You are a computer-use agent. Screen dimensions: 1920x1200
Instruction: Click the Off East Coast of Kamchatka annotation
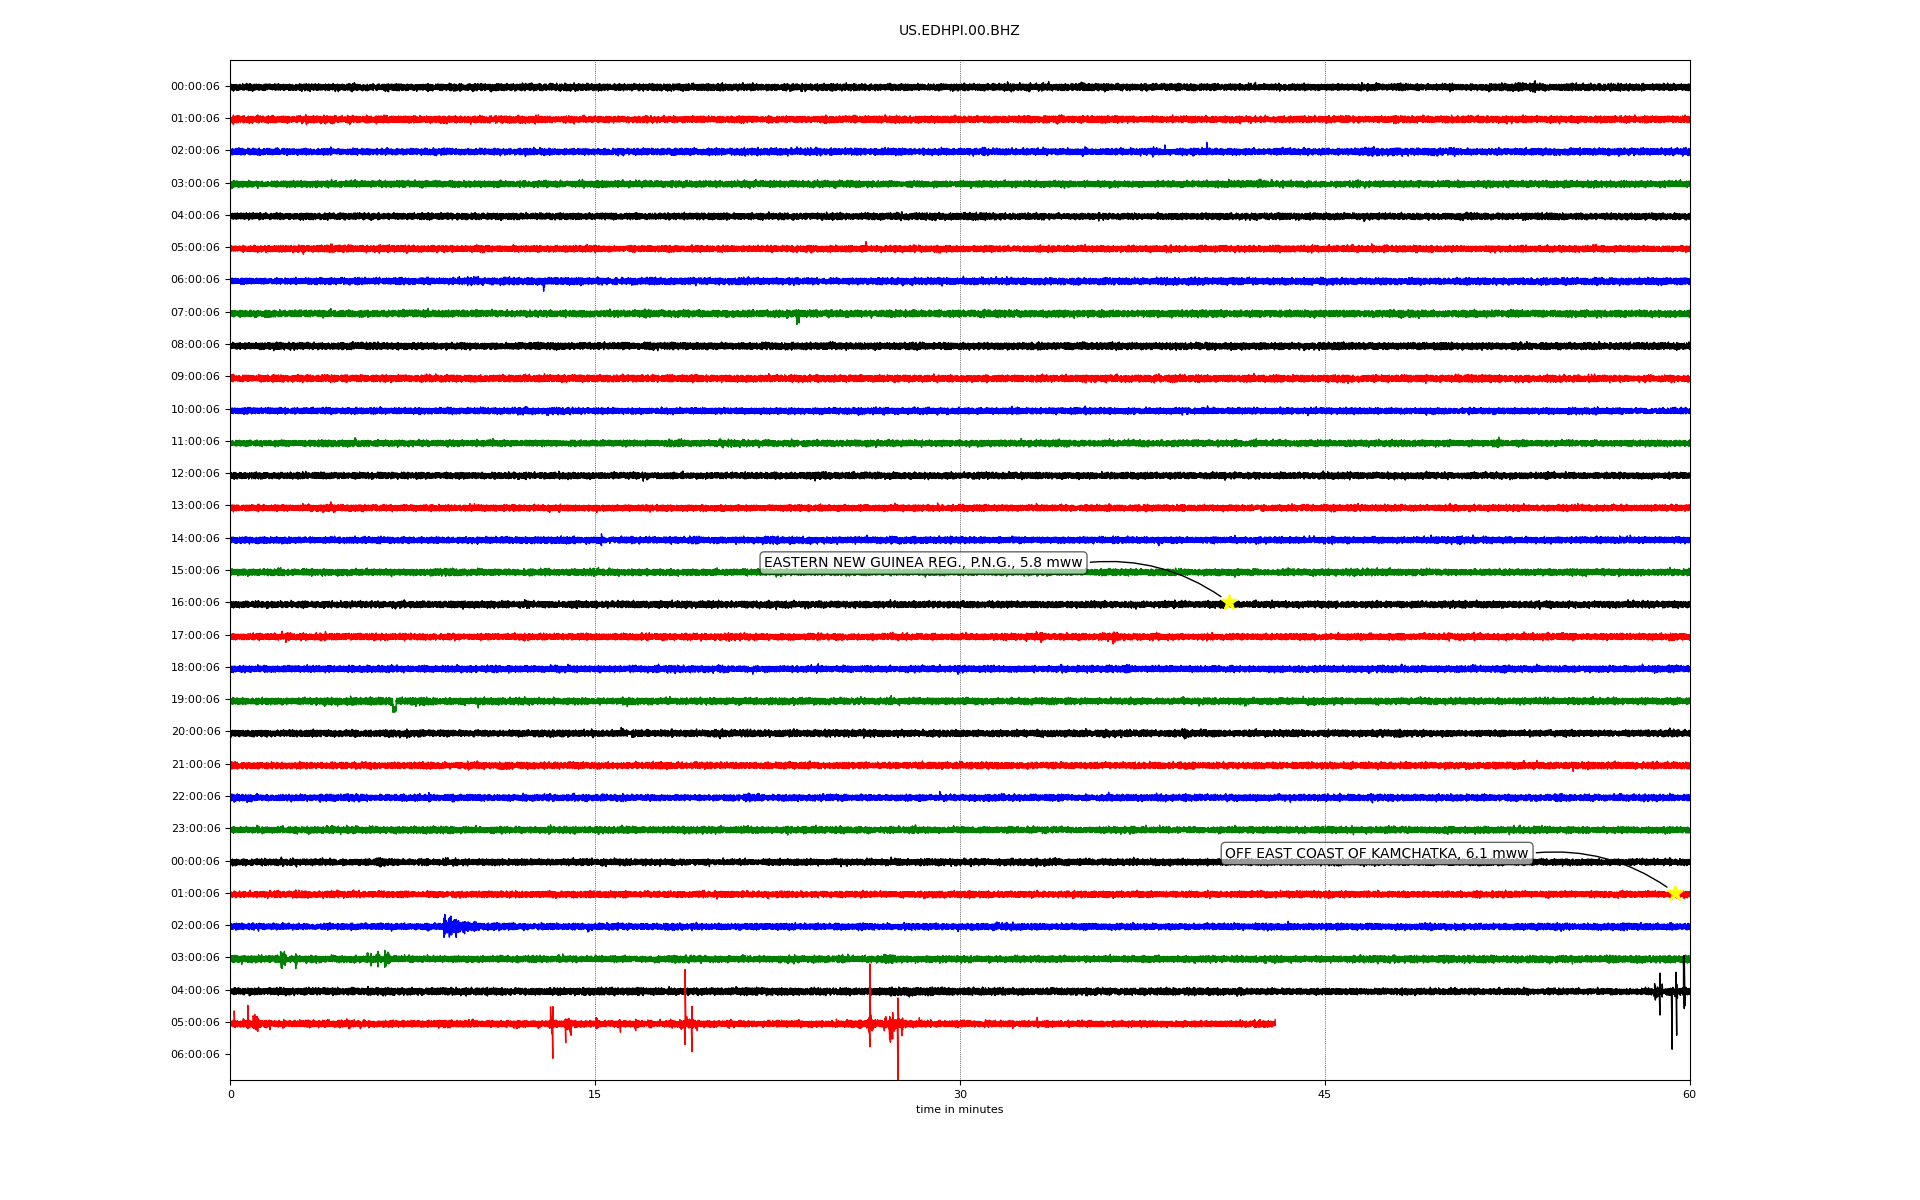click(x=1377, y=853)
